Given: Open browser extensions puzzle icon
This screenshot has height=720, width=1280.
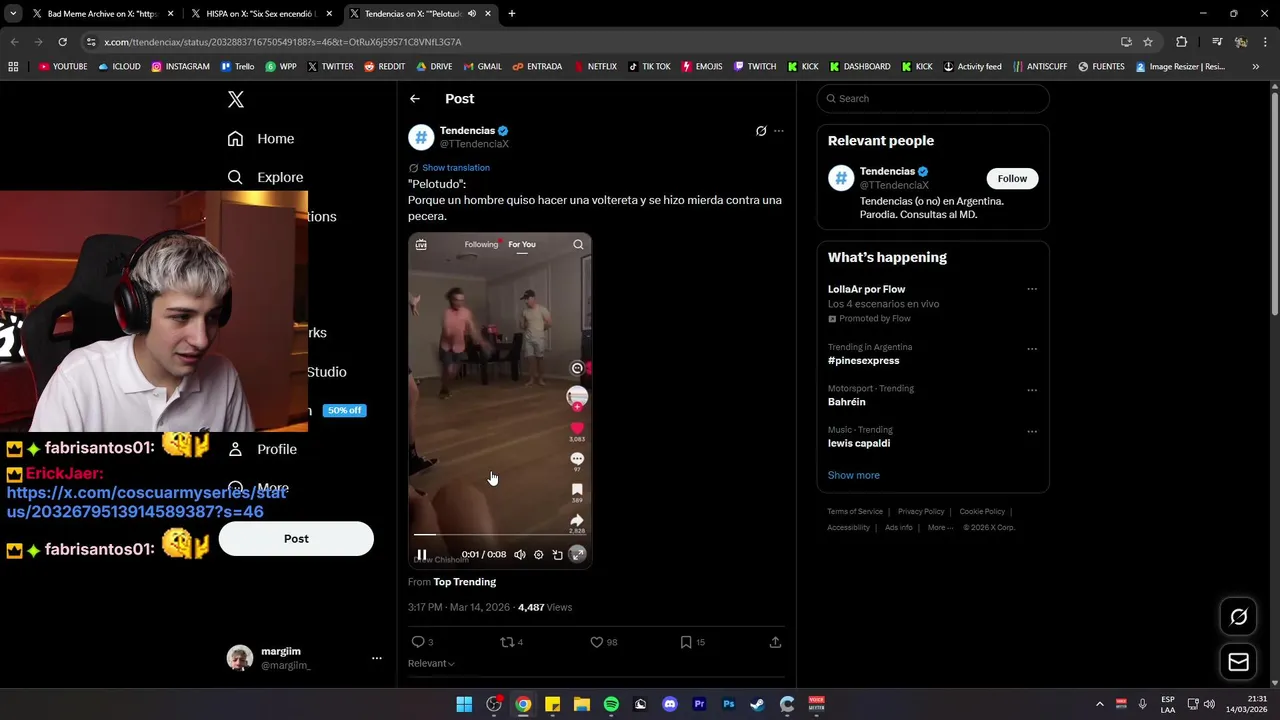Looking at the screenshot, I should click(x=1182, y=42).
